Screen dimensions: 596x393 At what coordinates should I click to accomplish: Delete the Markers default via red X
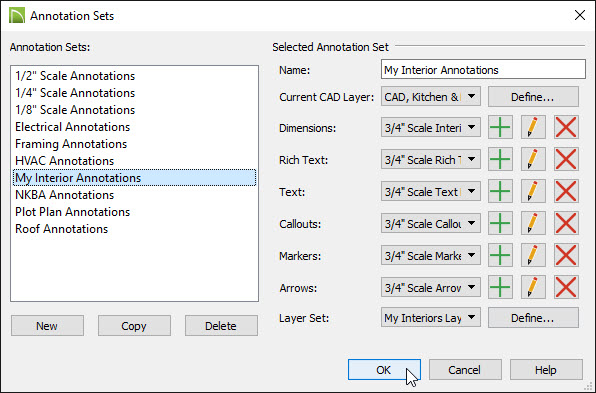pyautogui.click(x=566, y=255)
